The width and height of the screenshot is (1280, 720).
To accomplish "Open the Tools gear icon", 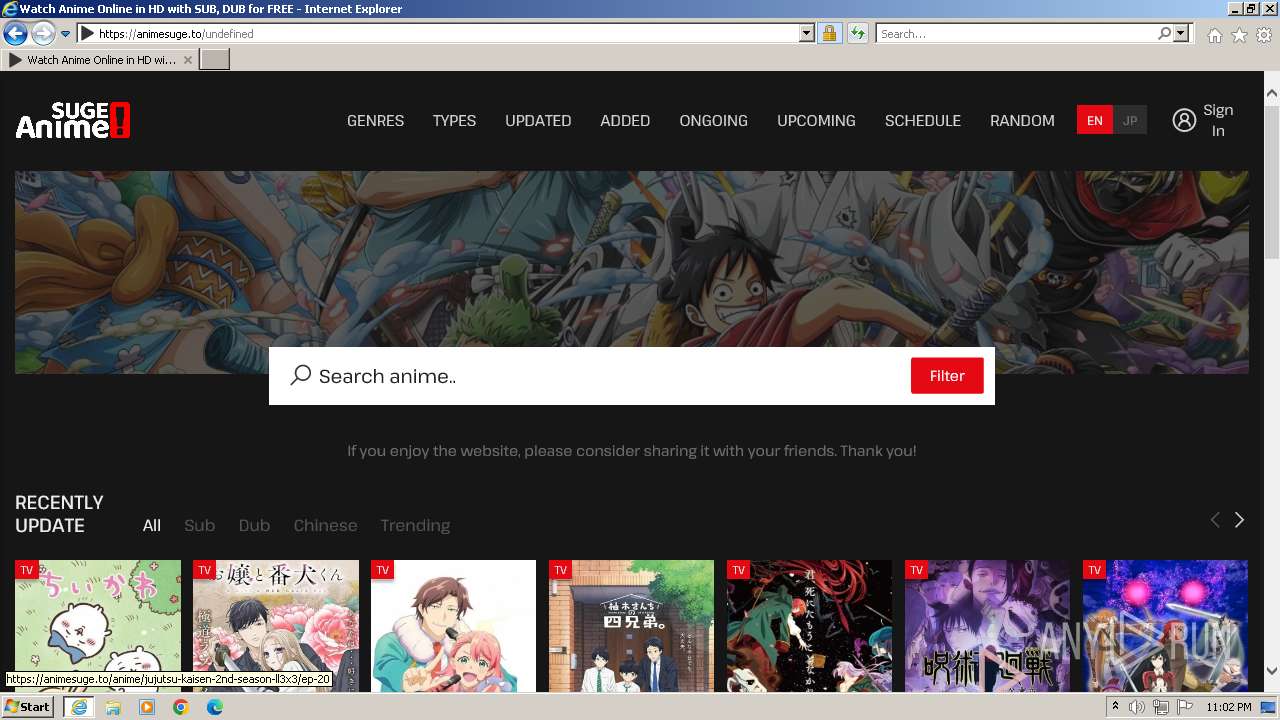I will pos(1264,34).
